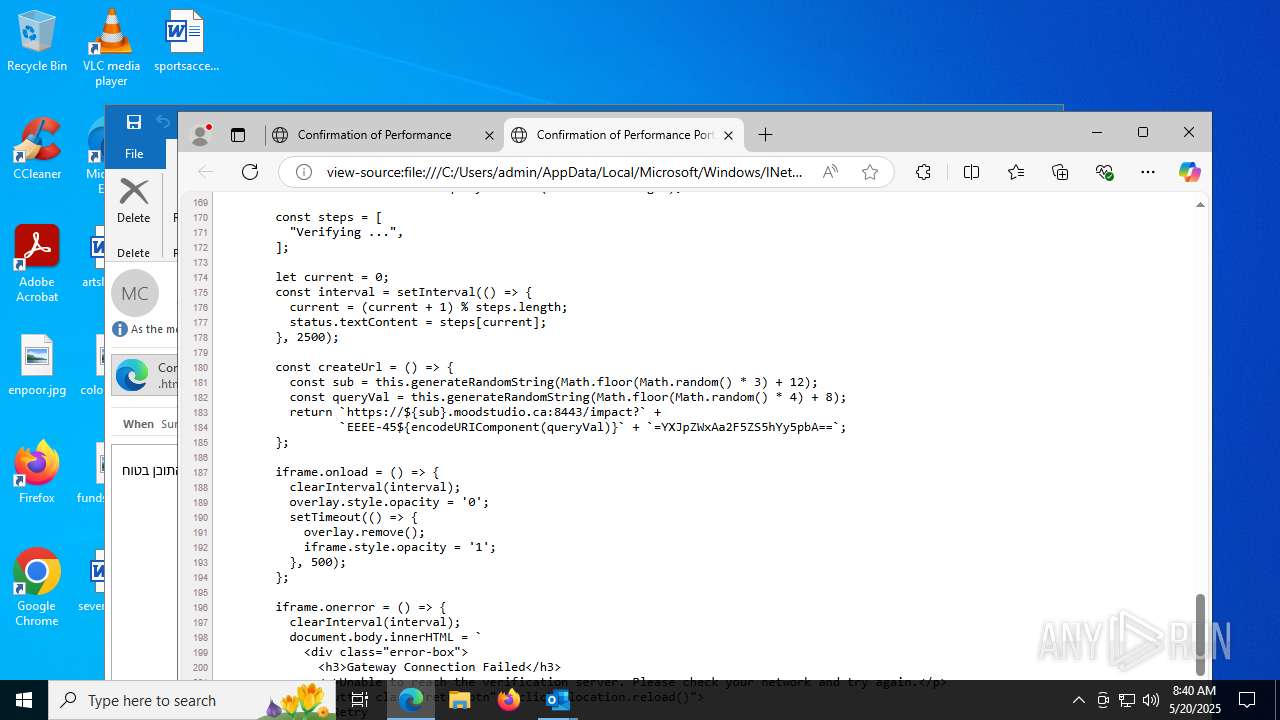The width and height of the screenshot is (1280, 720).
Task: Open the Edge .htm attachment in Outlook
Action: coord(145,375)
